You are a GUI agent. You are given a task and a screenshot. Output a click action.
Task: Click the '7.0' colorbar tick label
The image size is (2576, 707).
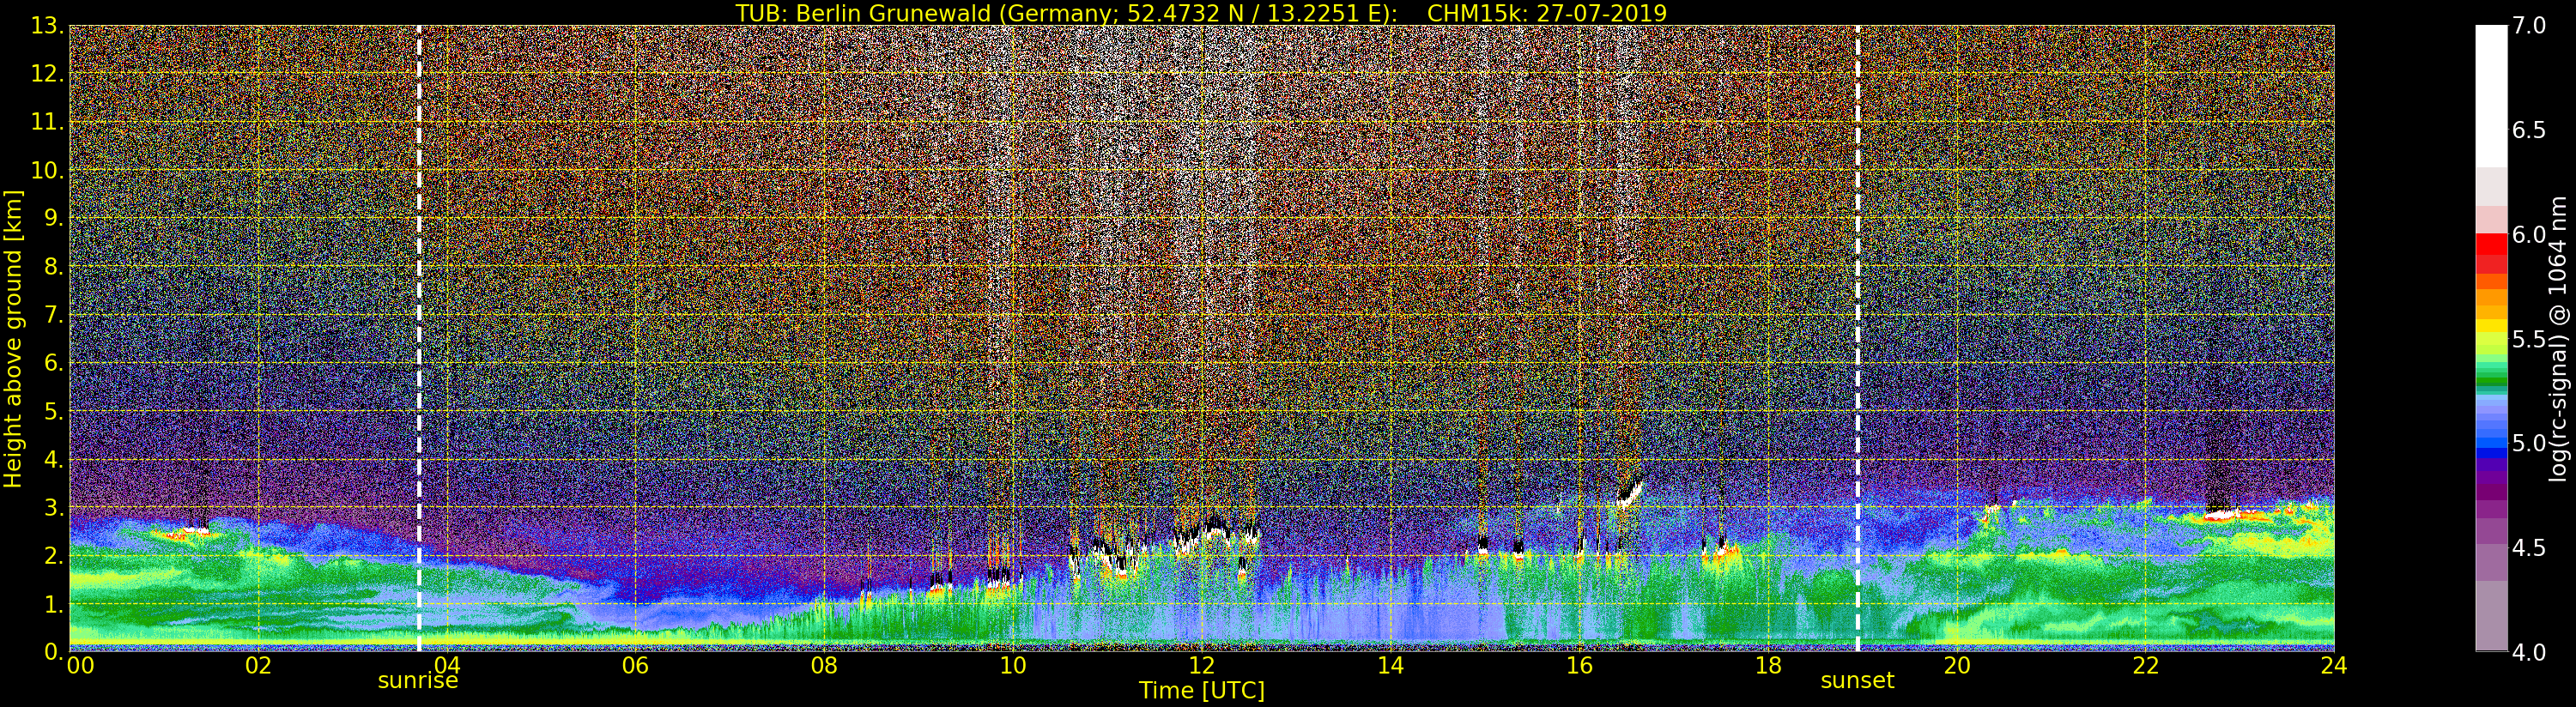(2528, 26)
